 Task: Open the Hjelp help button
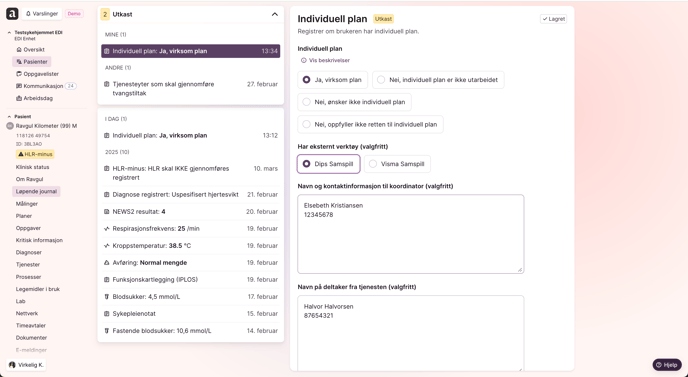tap(666, 365)
